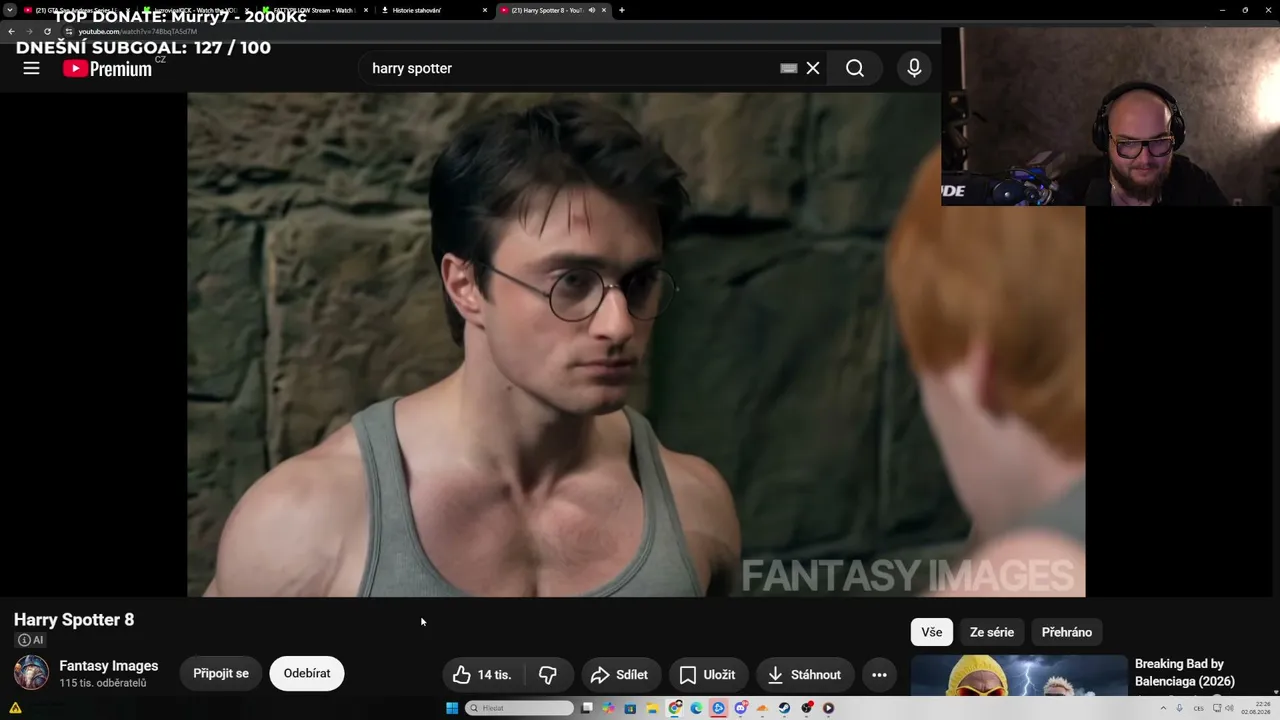Open the Fantasy Images channel name link
The height and width of the screenshot is (720, 1280).
(109, 666)
